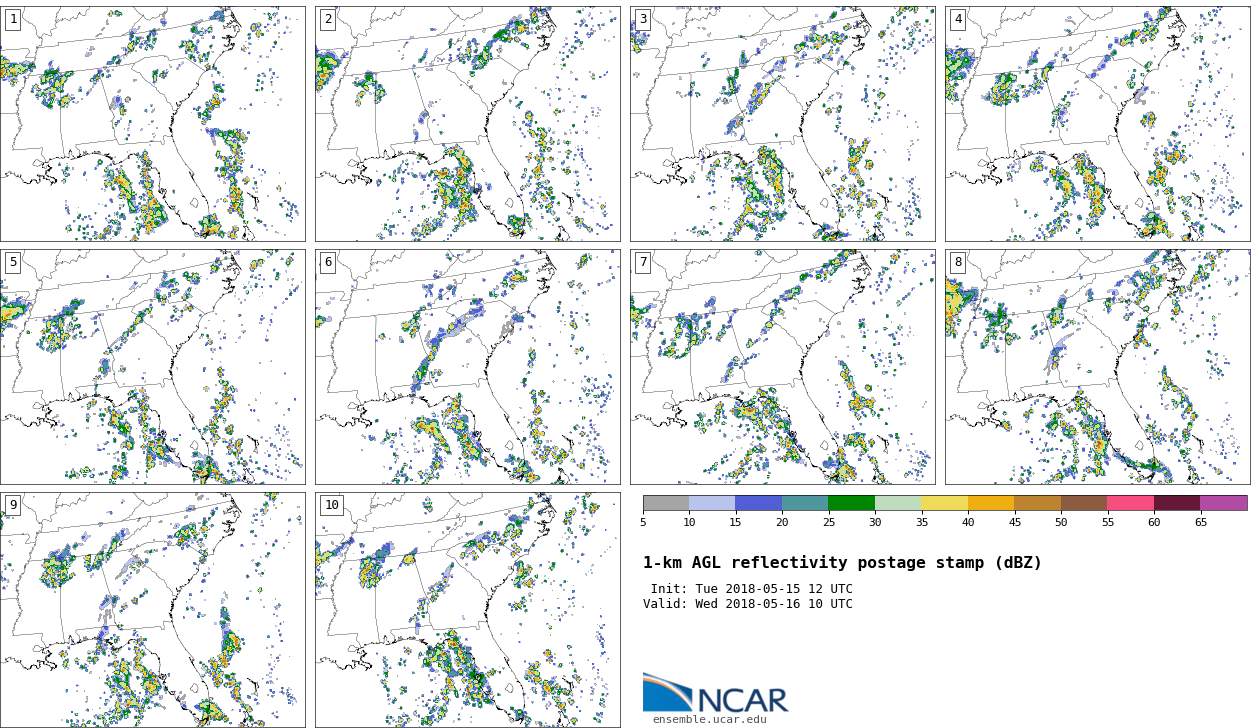Choose the pink 55–60 dBZ swatch
Screen dimensions: 1260x728
click(x=1130, y=503)
